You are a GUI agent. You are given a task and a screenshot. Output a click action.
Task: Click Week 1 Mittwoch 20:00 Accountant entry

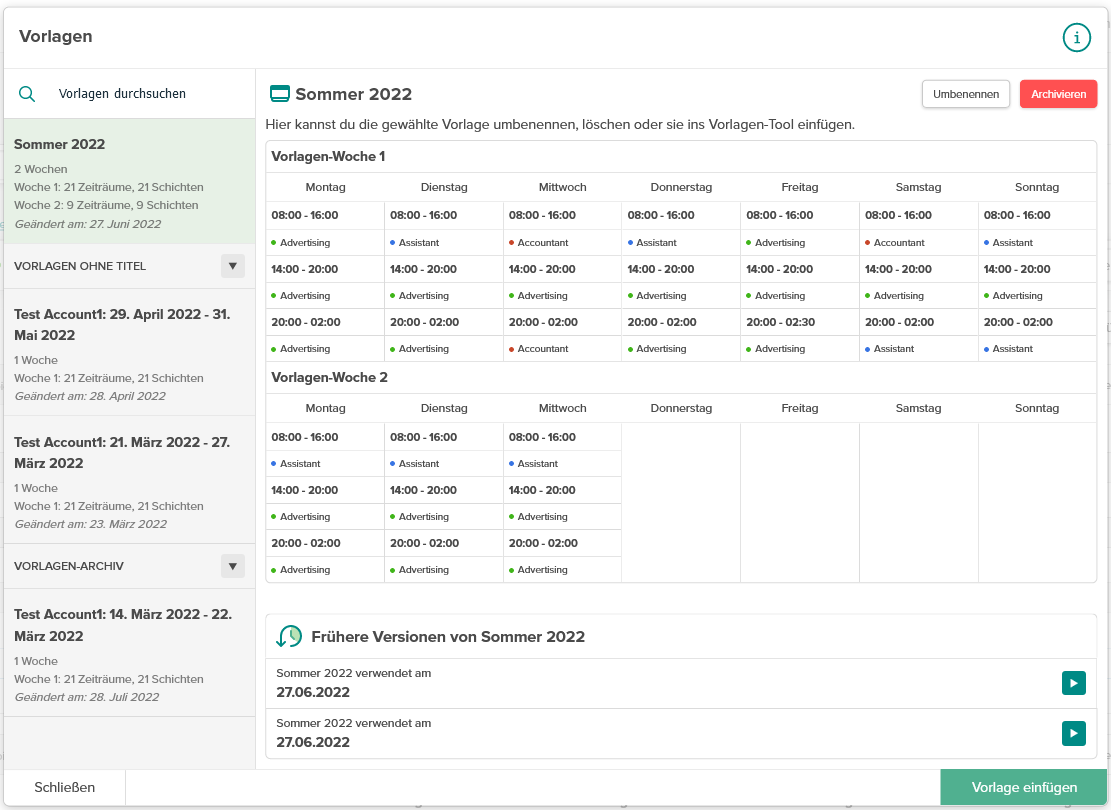[x=538, y=349]
